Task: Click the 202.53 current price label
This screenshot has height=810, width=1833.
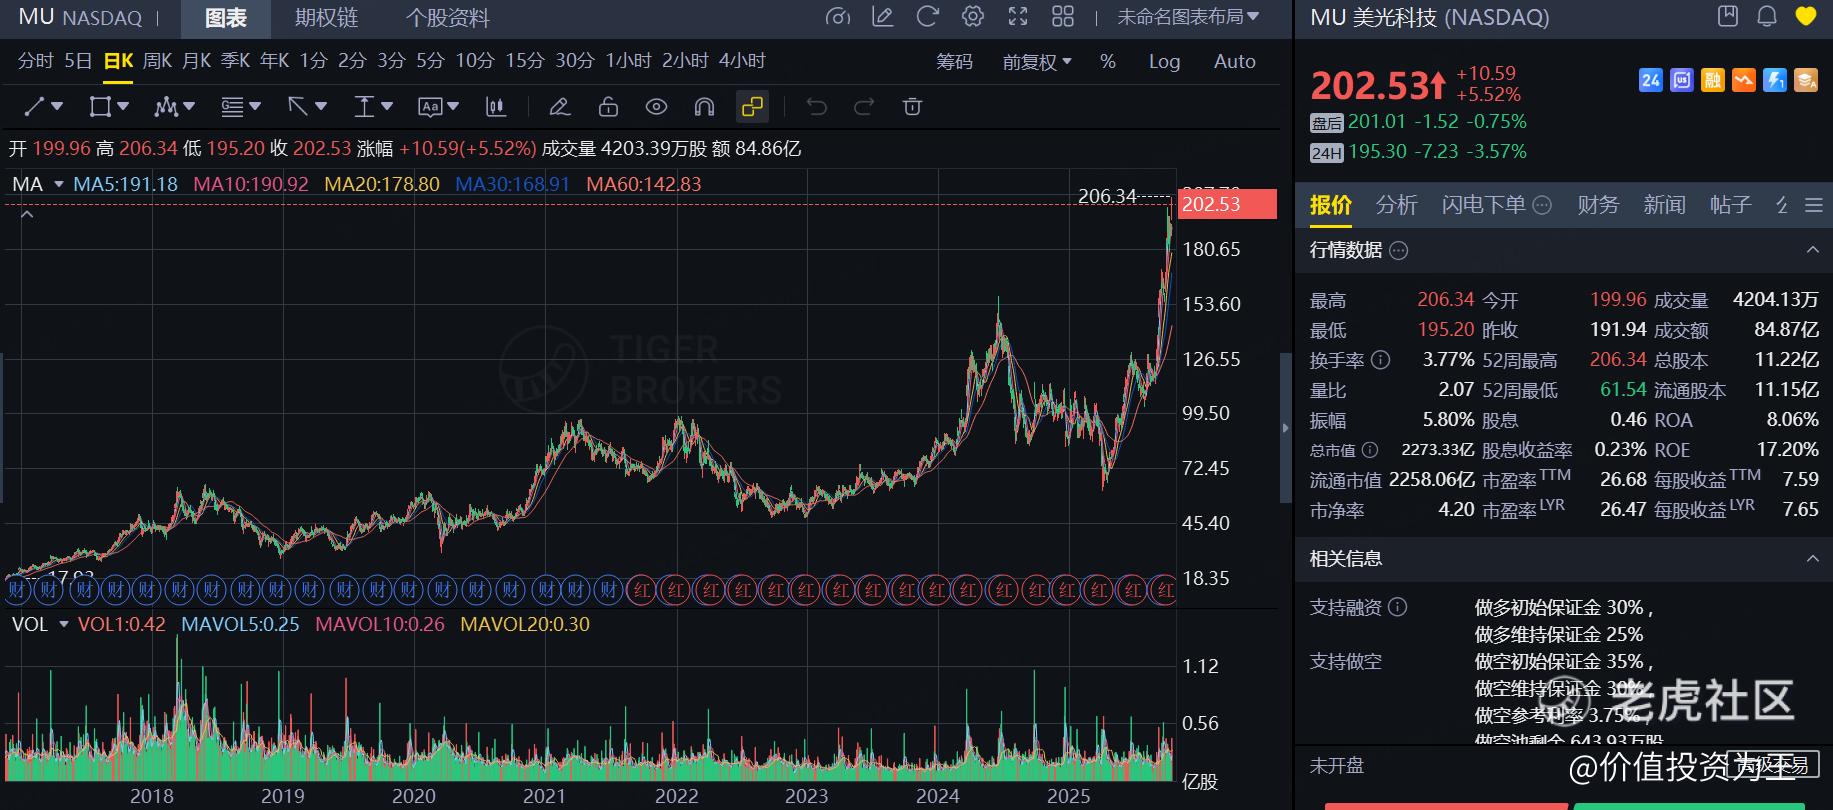Action: (x=1227, y=204)
